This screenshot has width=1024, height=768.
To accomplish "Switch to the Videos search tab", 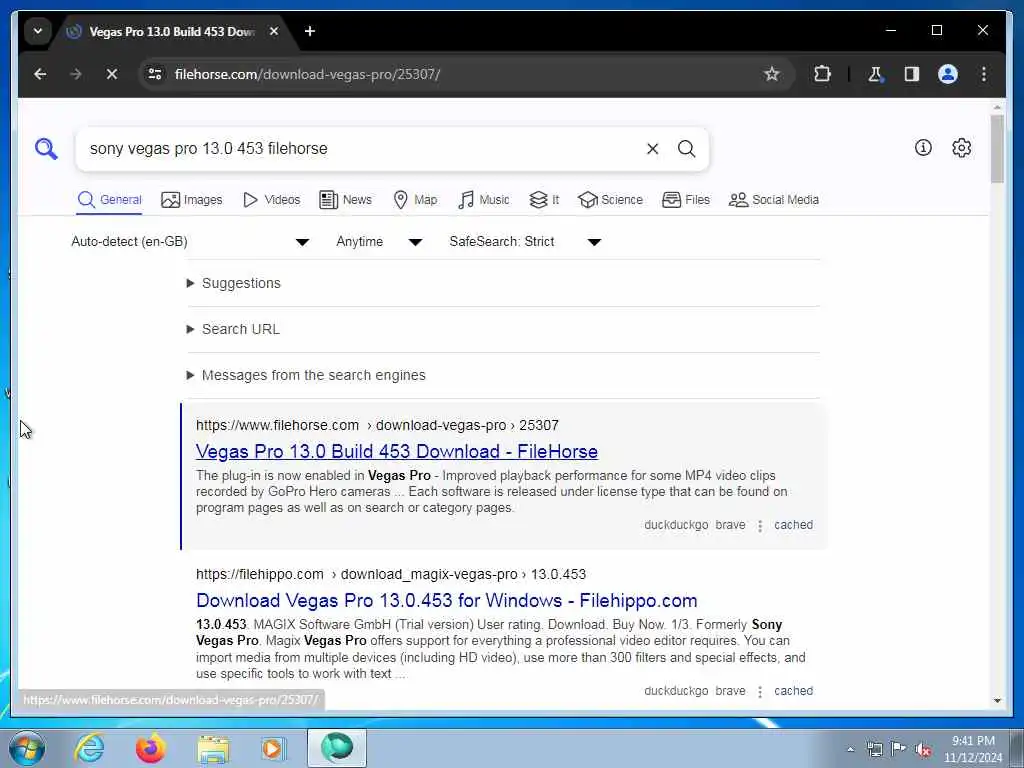I will (271, 200).
